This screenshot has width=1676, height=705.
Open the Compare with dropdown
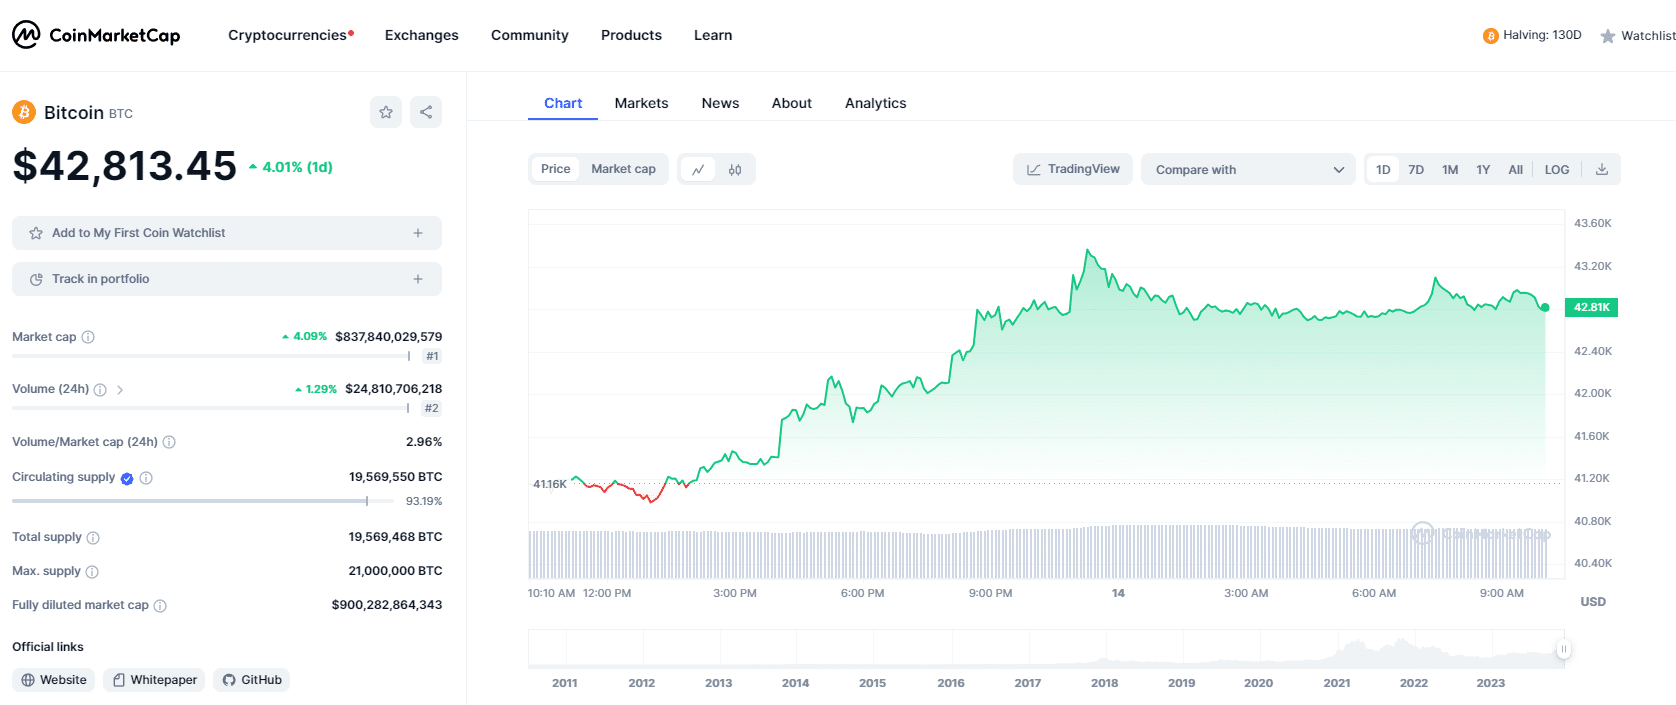click(1248, 170)
